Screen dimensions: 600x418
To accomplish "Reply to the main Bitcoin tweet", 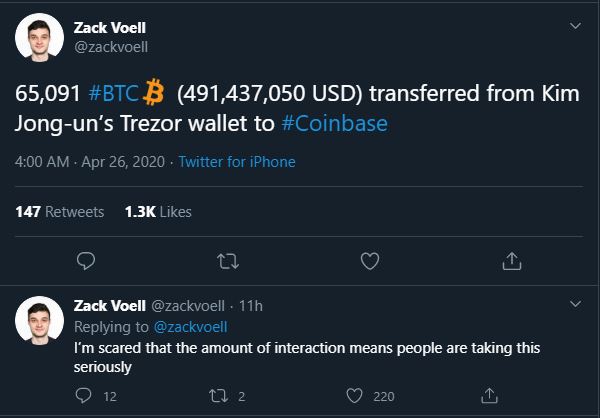I will [86, 260].
